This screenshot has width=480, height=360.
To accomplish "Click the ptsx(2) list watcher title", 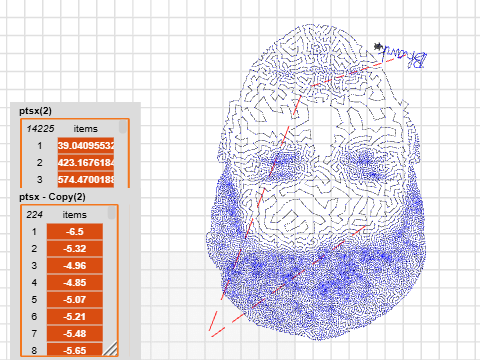I will [35, 111].
